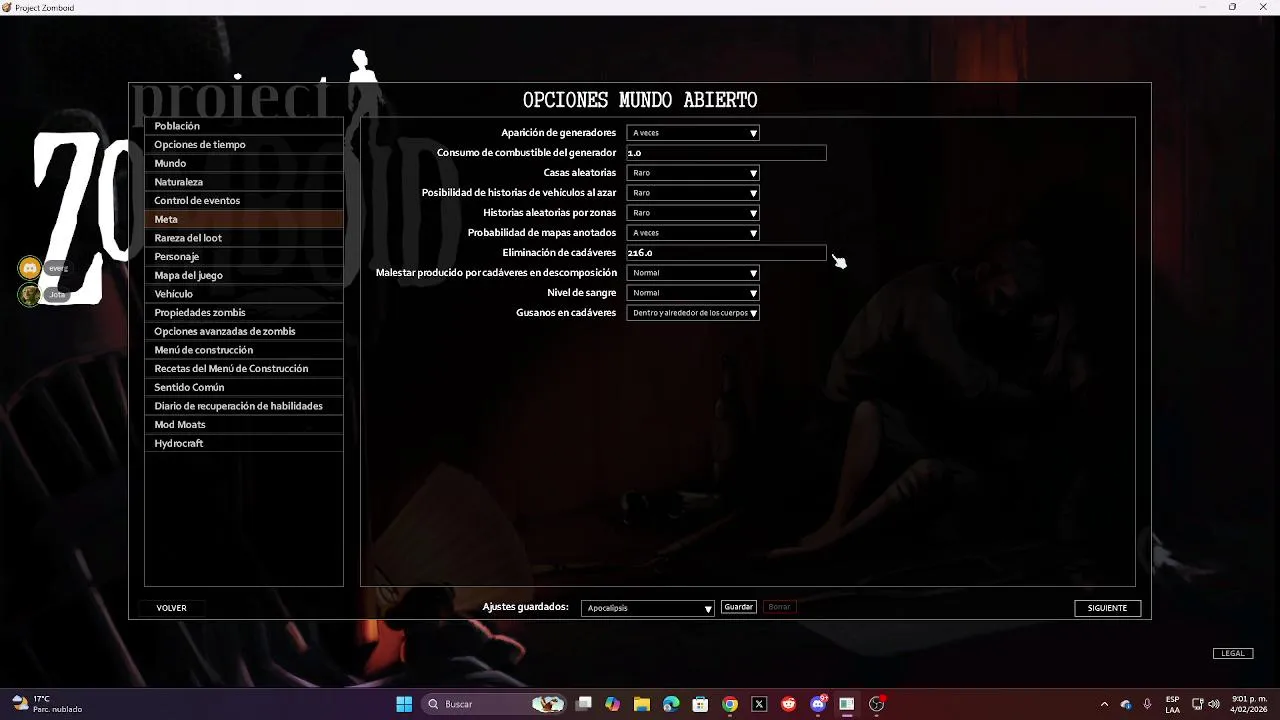The width and height of the screenshot is (1280, 720).
Task: Select the Meta category
Action: tap(244, 219)
